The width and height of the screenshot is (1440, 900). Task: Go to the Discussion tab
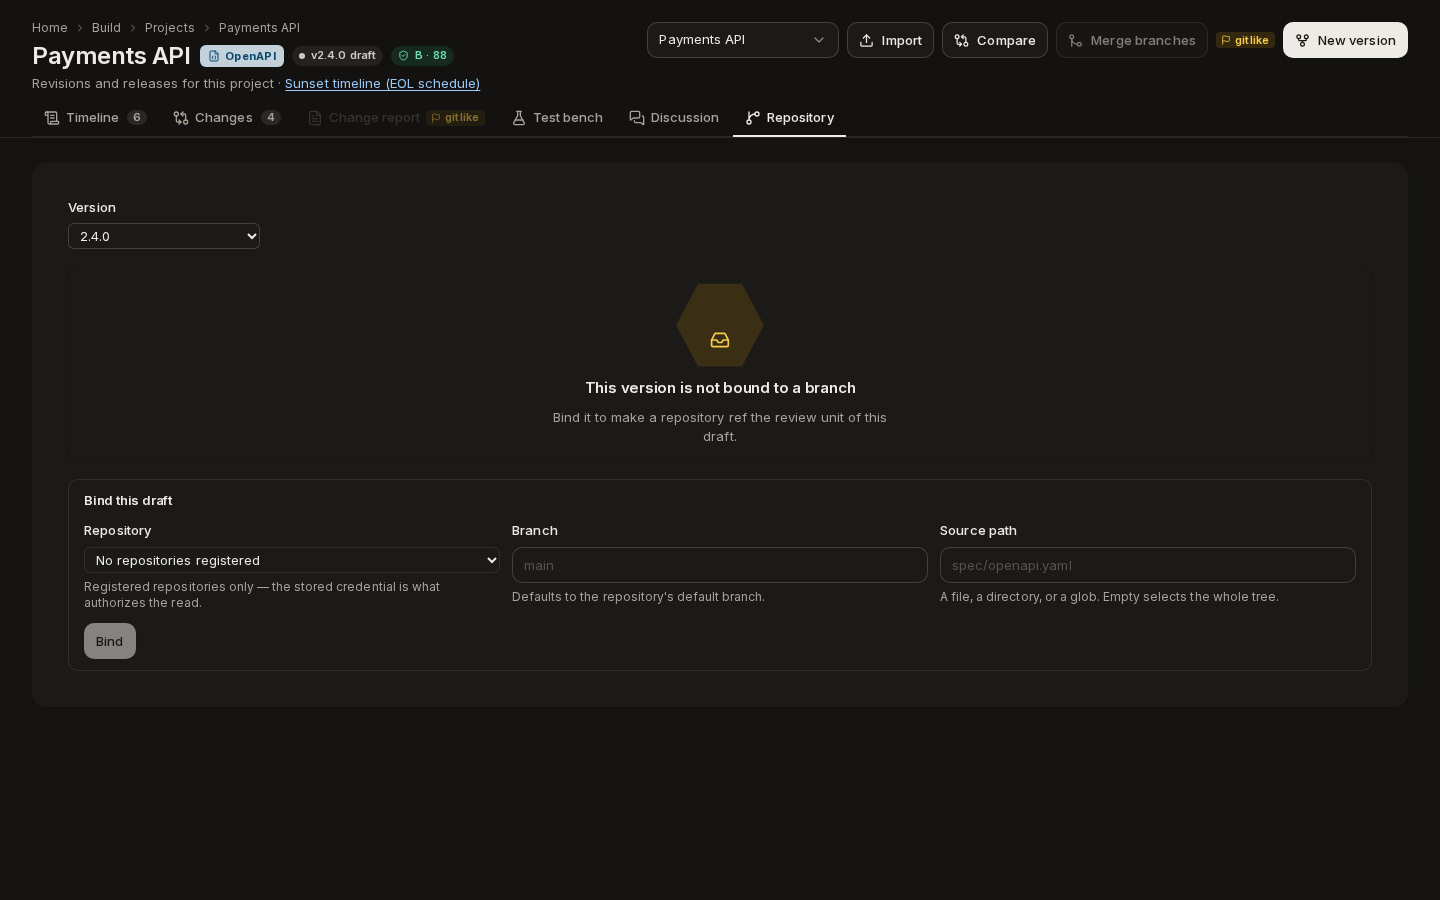pos(674,118)
